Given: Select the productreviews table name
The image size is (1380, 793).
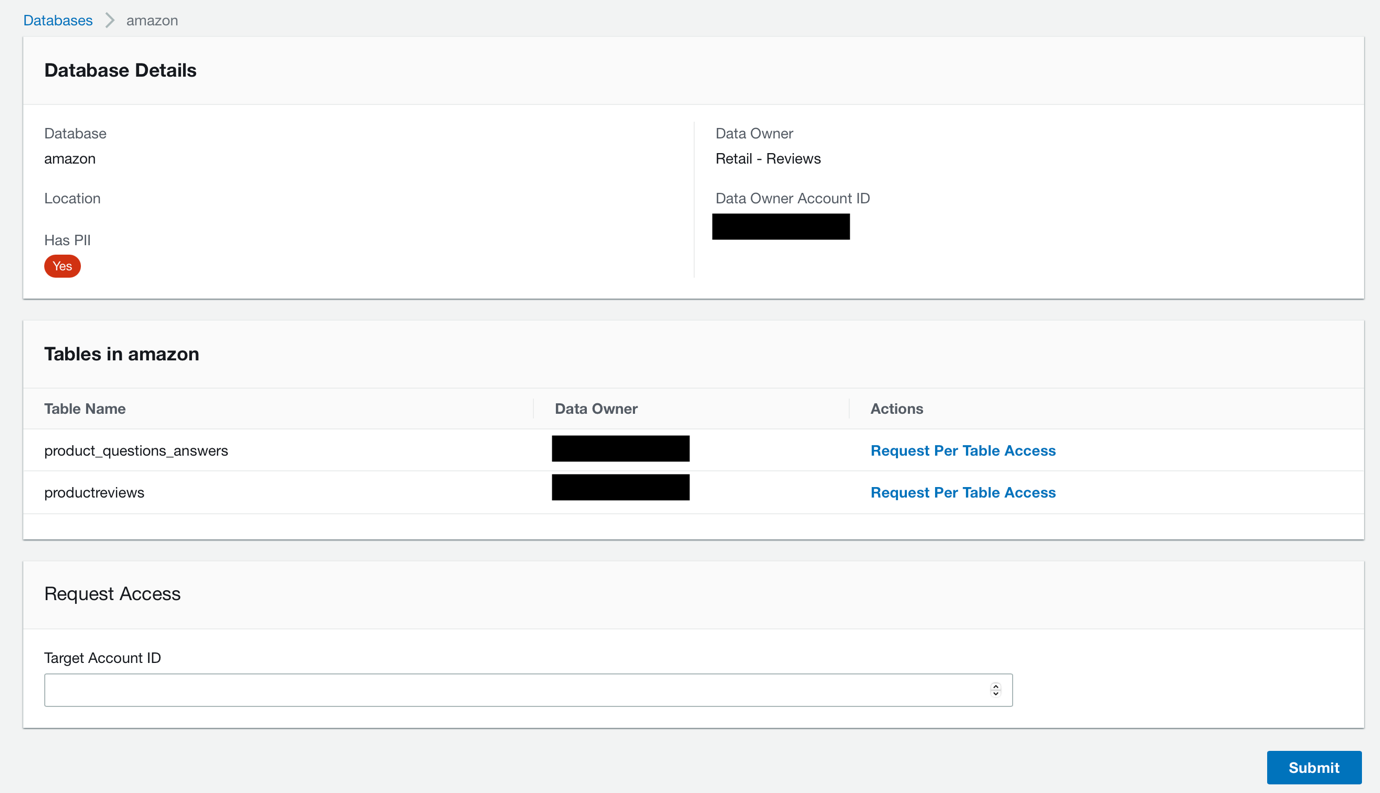Looking at the screenshot, I should [x=94, y=493].
